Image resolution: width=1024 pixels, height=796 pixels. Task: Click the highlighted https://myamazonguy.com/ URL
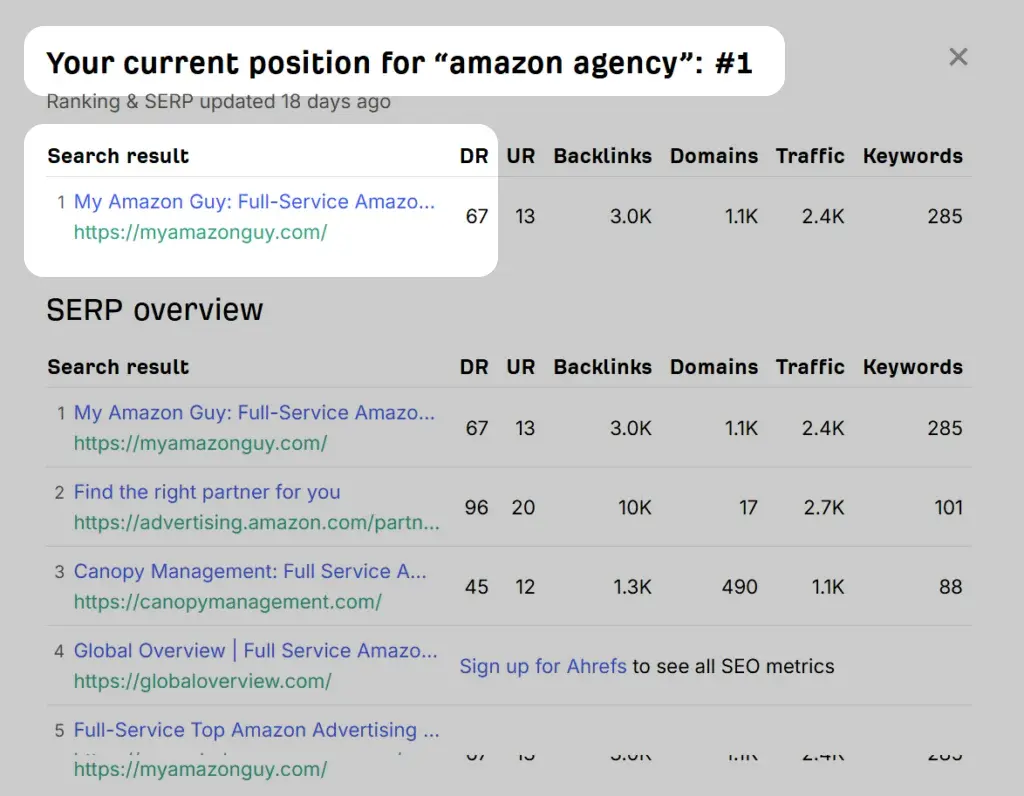(x=200, y=233)
